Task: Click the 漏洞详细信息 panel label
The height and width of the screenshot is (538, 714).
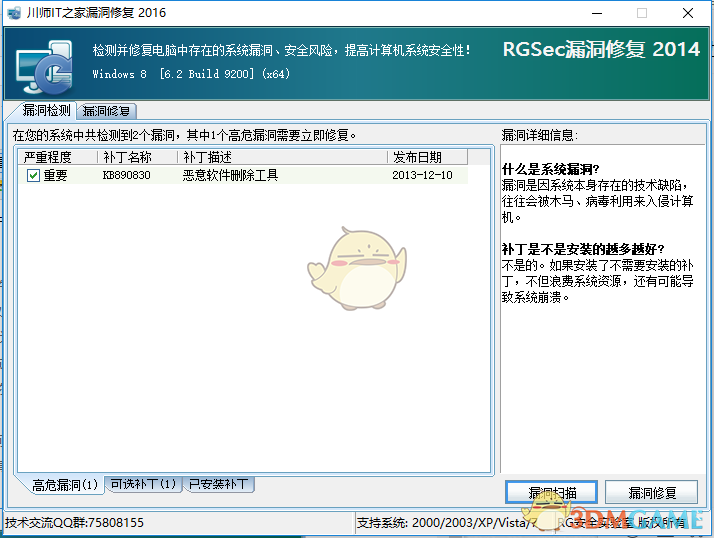Action: [540, 135]
